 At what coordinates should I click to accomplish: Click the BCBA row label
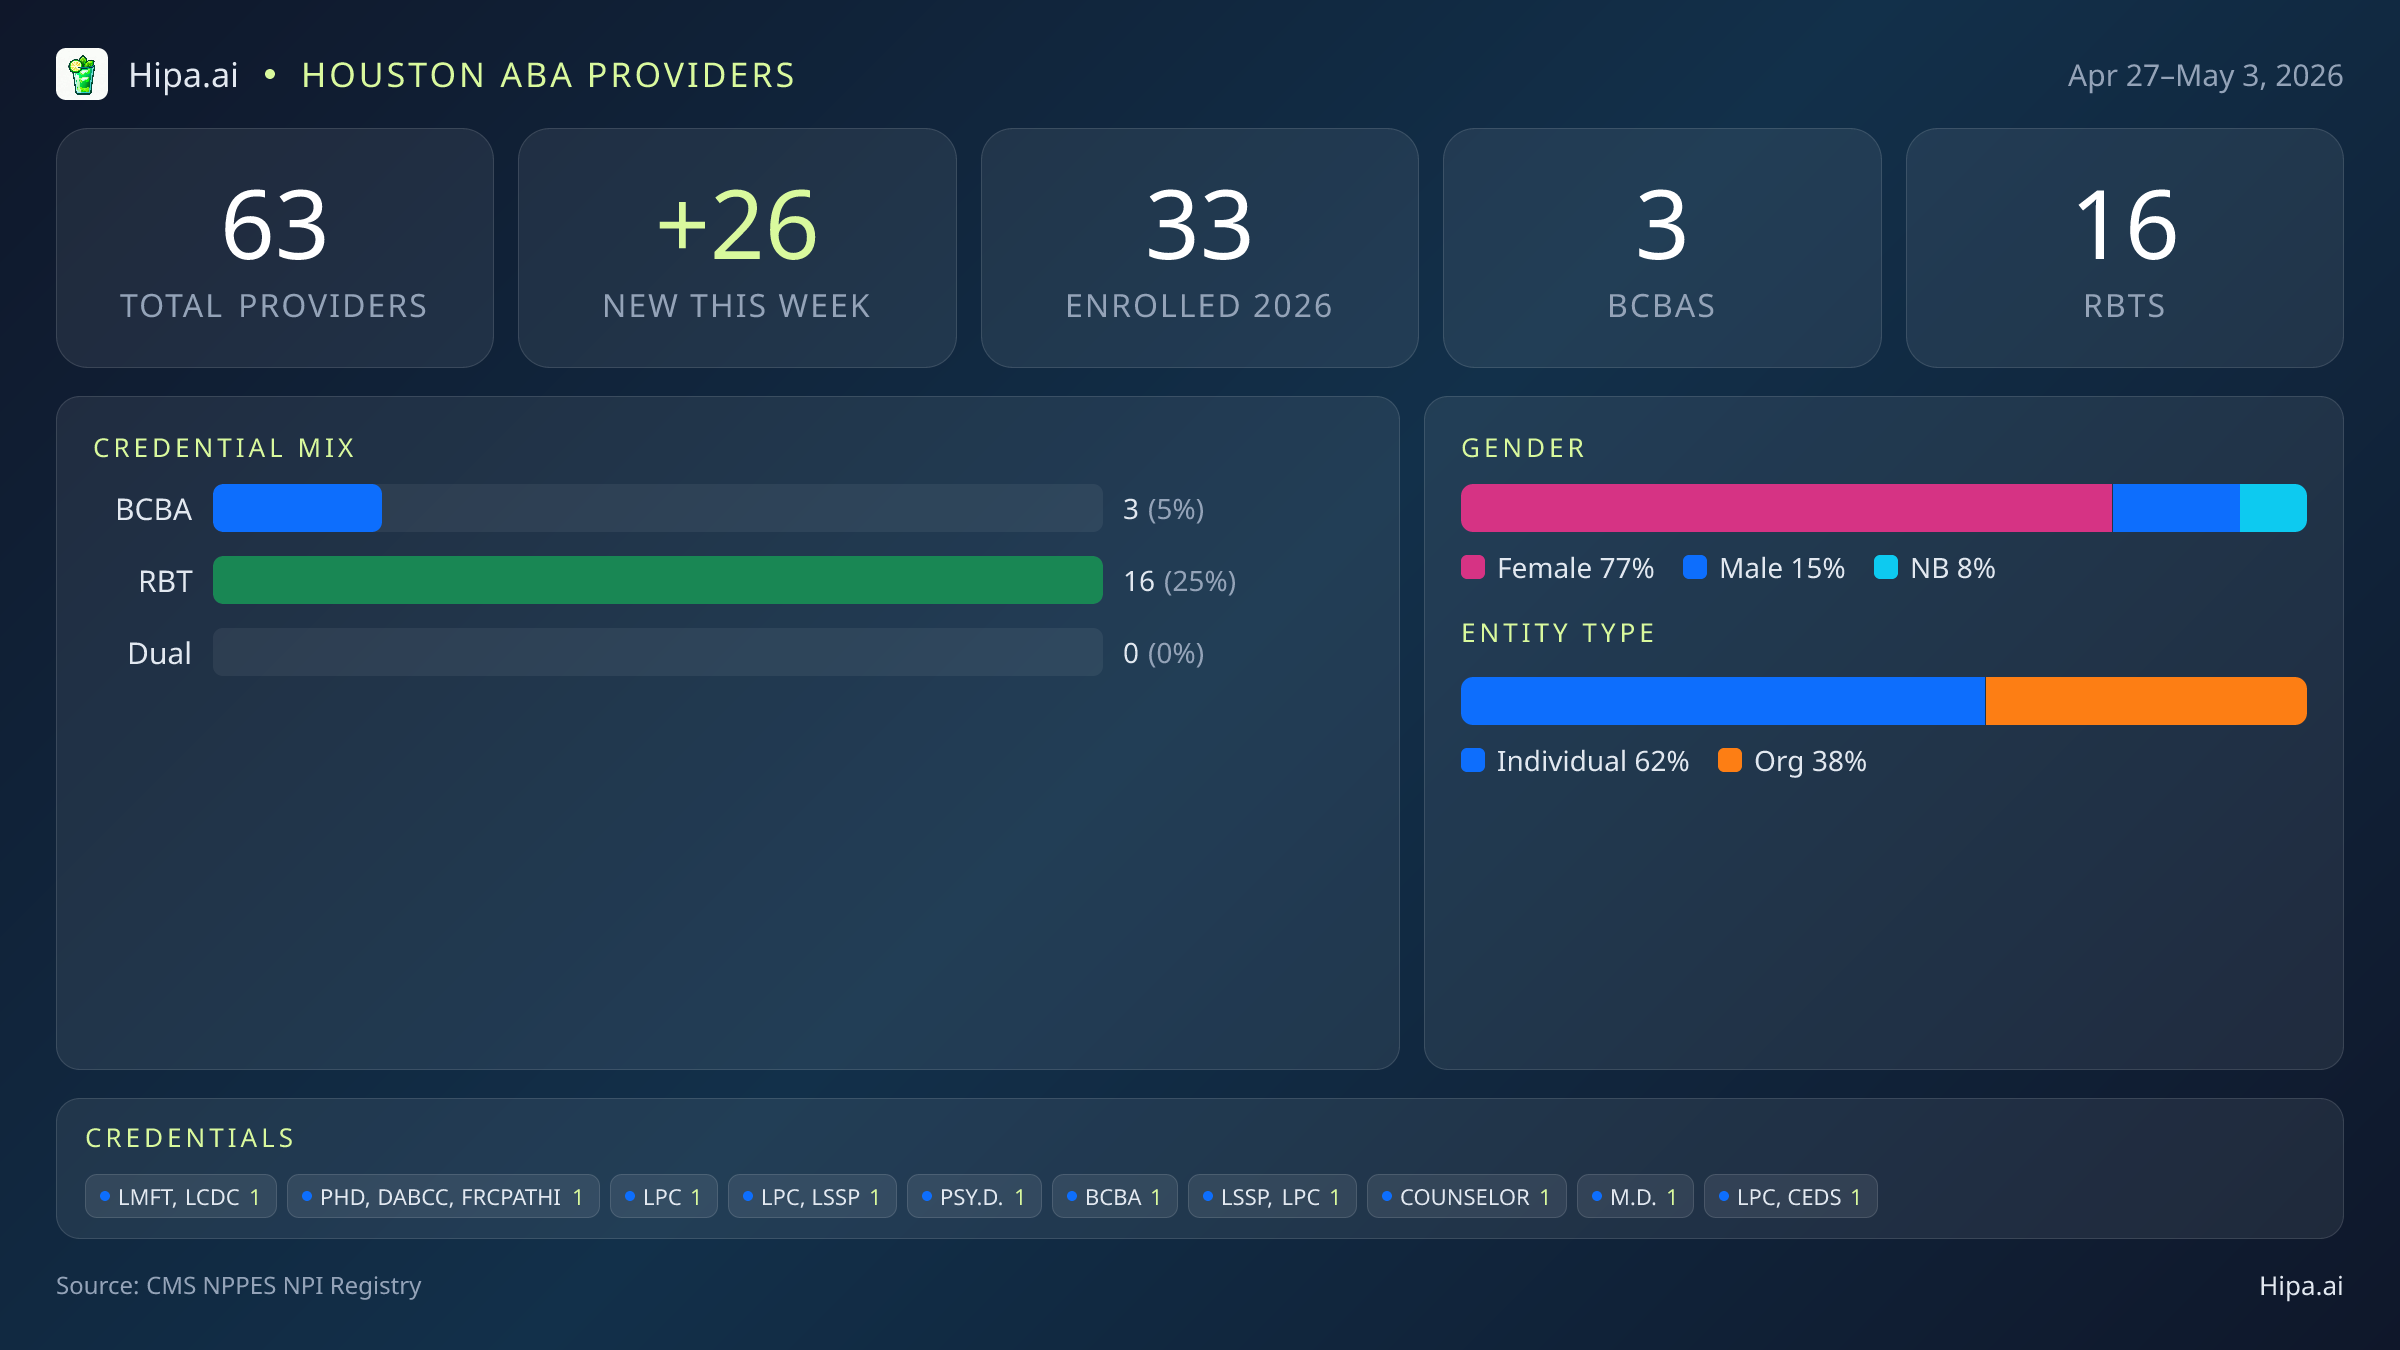click(153, 510)
